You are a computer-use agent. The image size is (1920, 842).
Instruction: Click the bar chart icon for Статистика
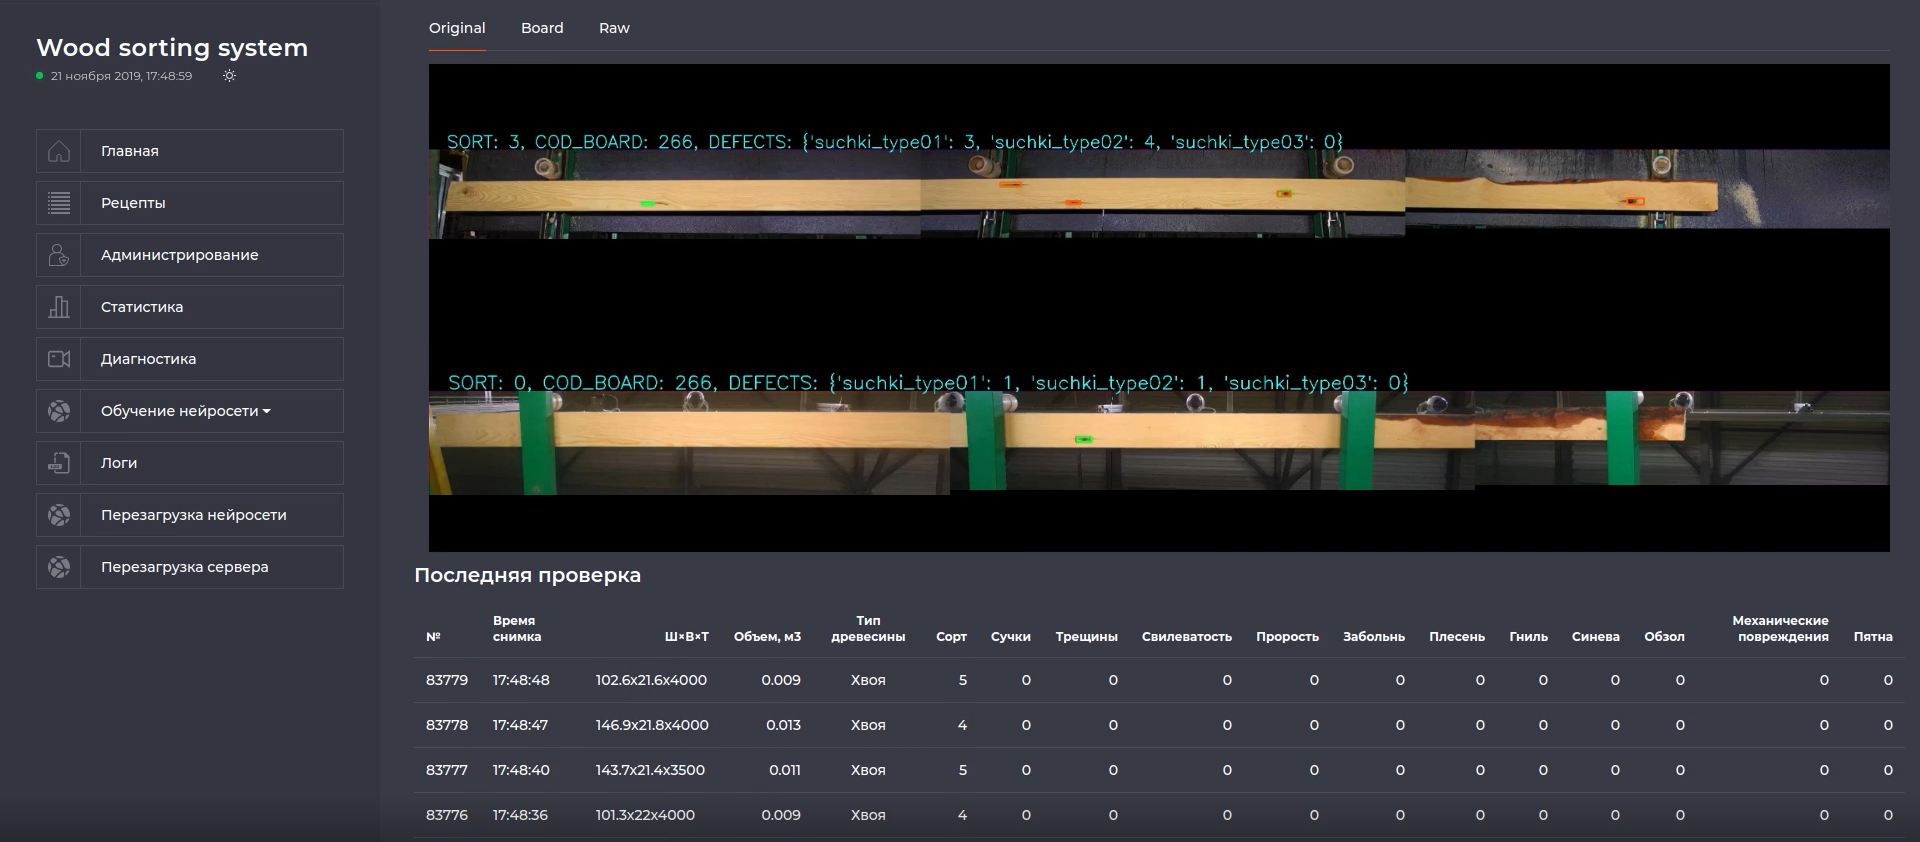(x=59, y=307)
